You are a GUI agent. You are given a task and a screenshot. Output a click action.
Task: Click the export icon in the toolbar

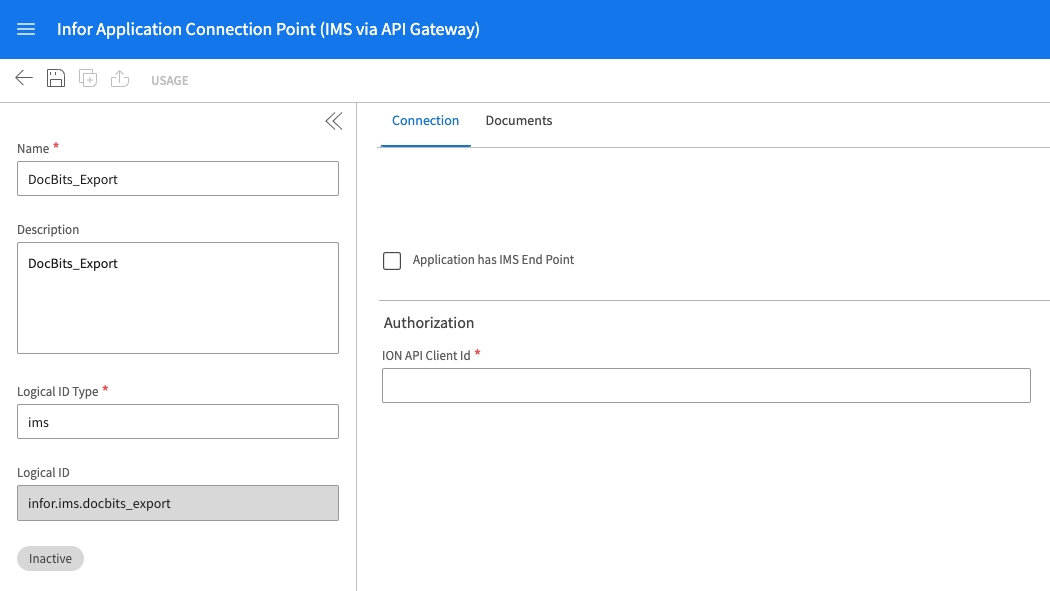(120, 79)
